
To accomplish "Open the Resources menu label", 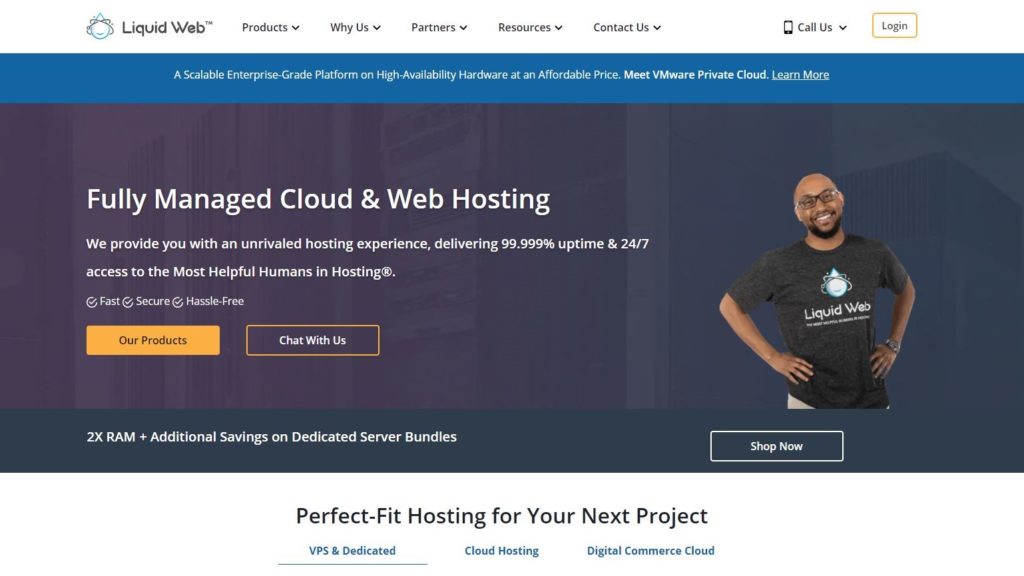I will click(524, 27).
